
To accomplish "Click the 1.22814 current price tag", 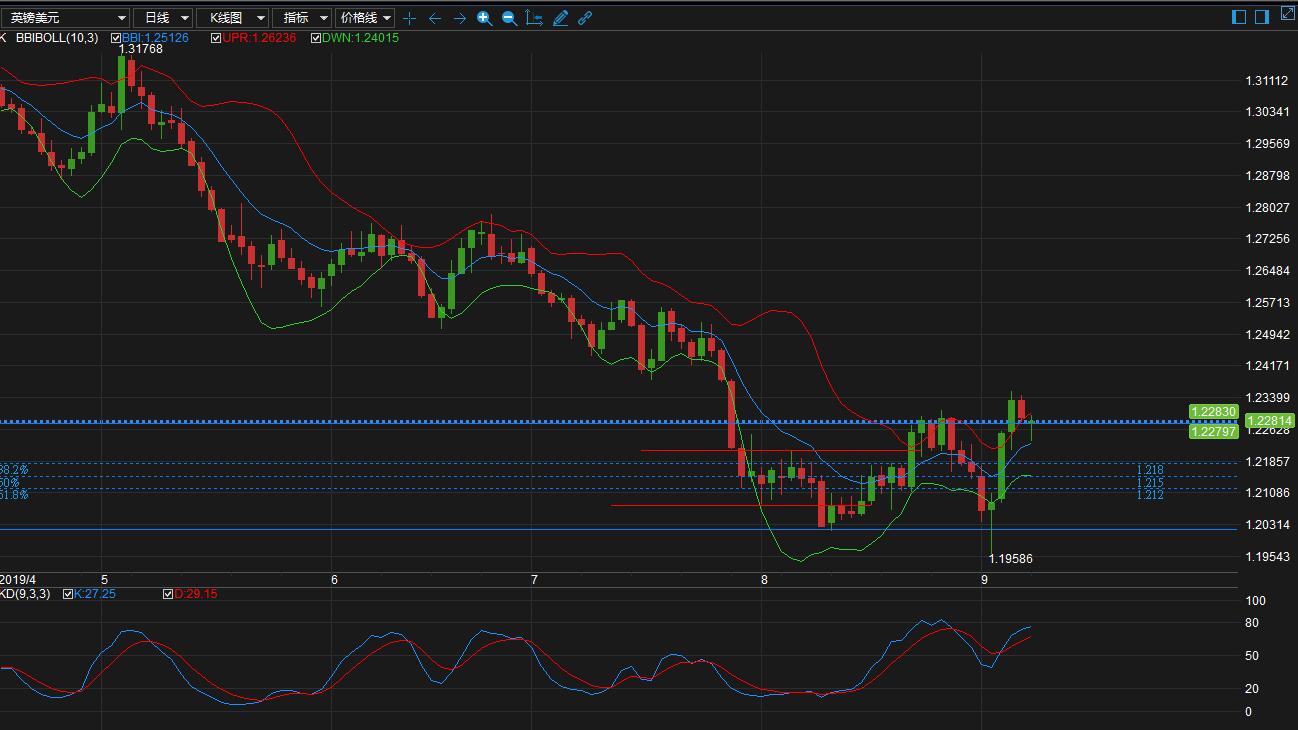I will click(x=1269, y=421).
